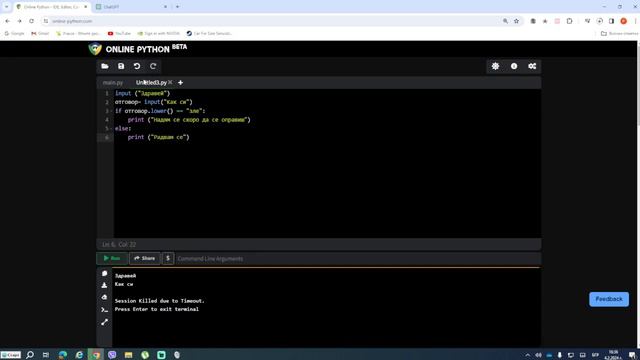Open the Chrome profile avatar
Image resolution: width=640 pixels, height=360 pixels.
[623, 21]
